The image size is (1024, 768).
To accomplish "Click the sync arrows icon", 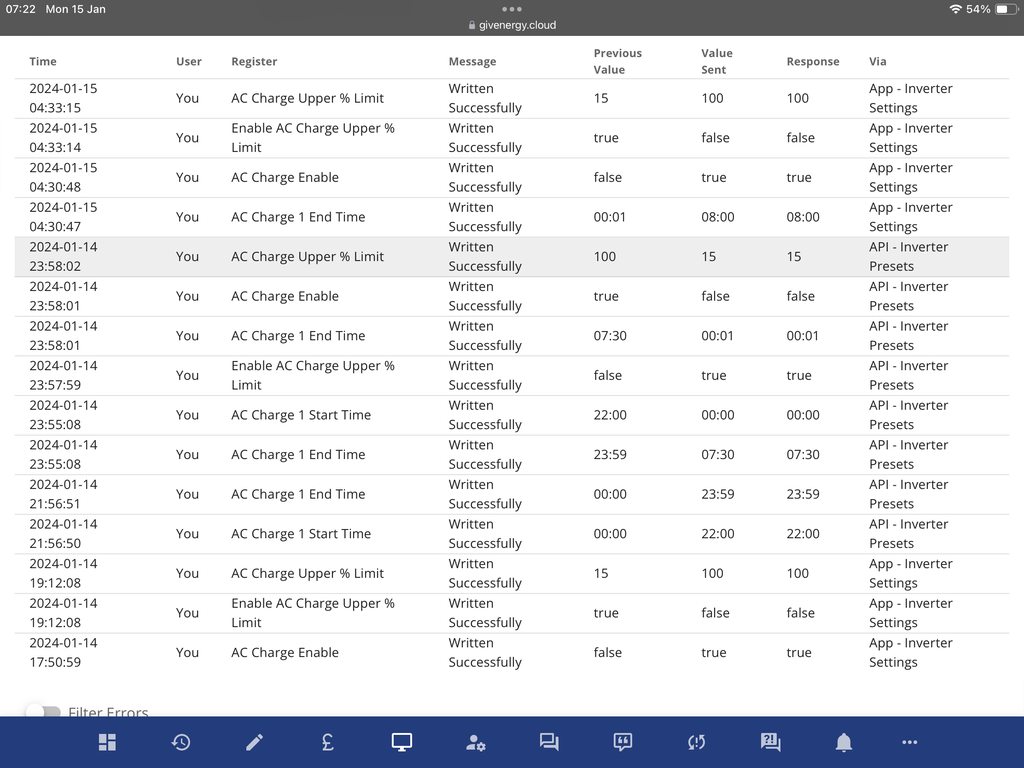I will [696, 742].
